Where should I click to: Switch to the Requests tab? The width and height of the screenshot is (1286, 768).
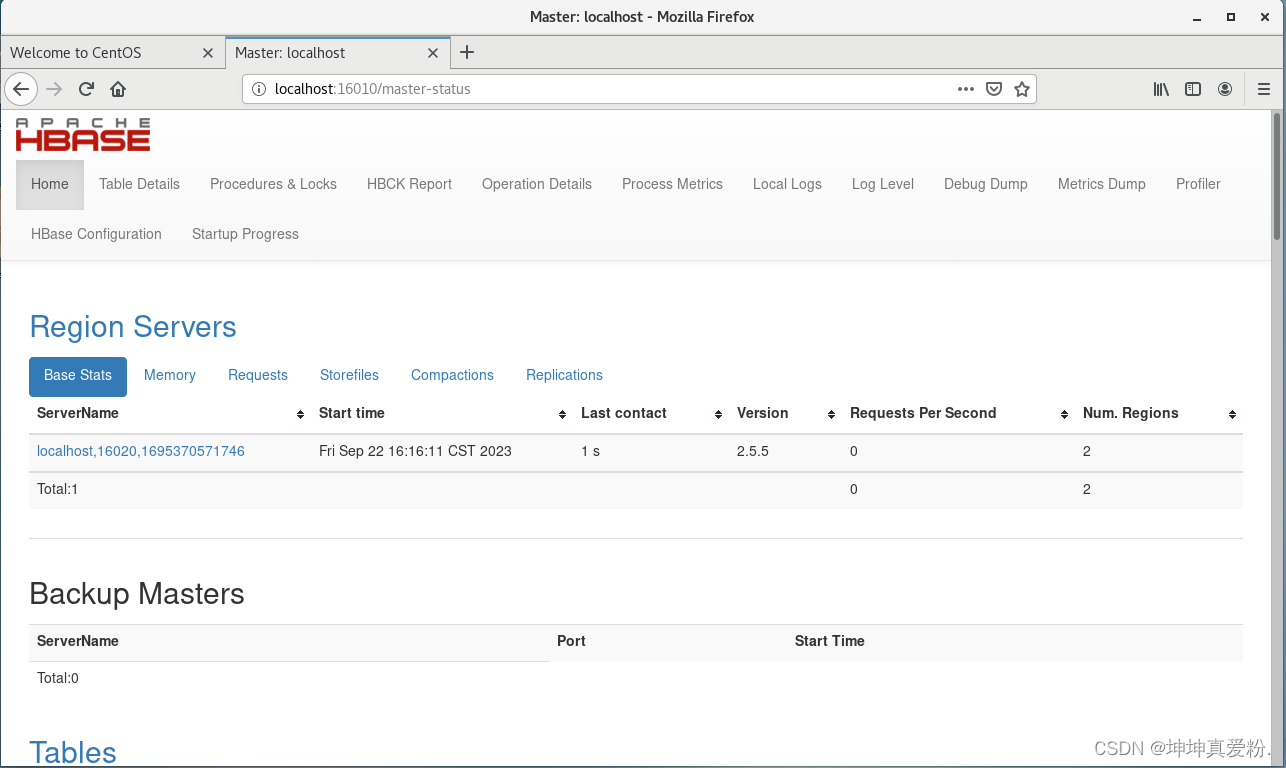(x=258, y=375)
